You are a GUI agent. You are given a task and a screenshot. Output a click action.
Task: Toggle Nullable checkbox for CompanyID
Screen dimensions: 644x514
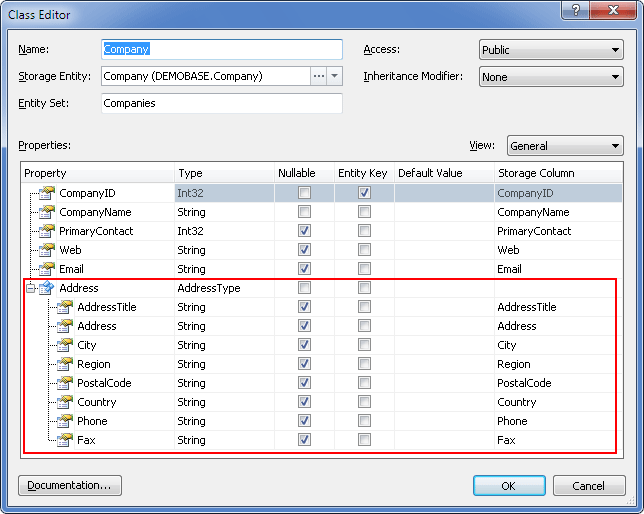point(304,193)
